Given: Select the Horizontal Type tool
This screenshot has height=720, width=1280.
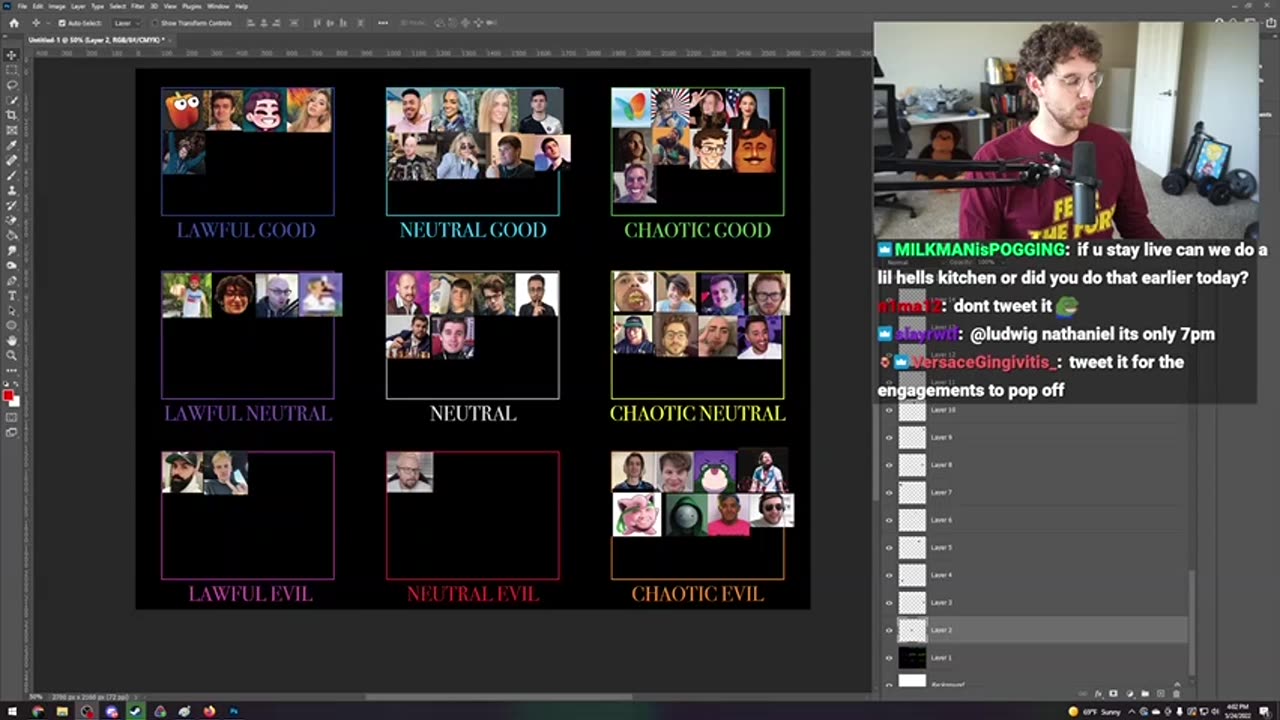Looking at the screenshot, I should pyautogui.click(x=11, y=295).
